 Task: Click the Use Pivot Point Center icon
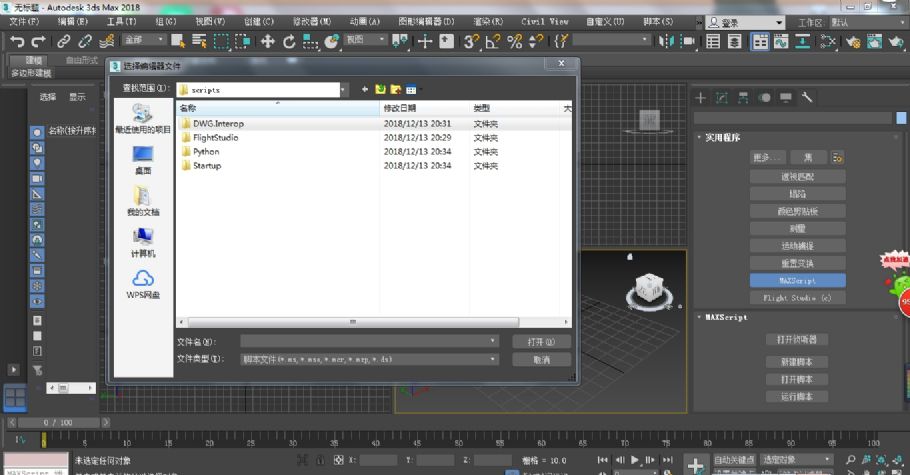(399, 41)
